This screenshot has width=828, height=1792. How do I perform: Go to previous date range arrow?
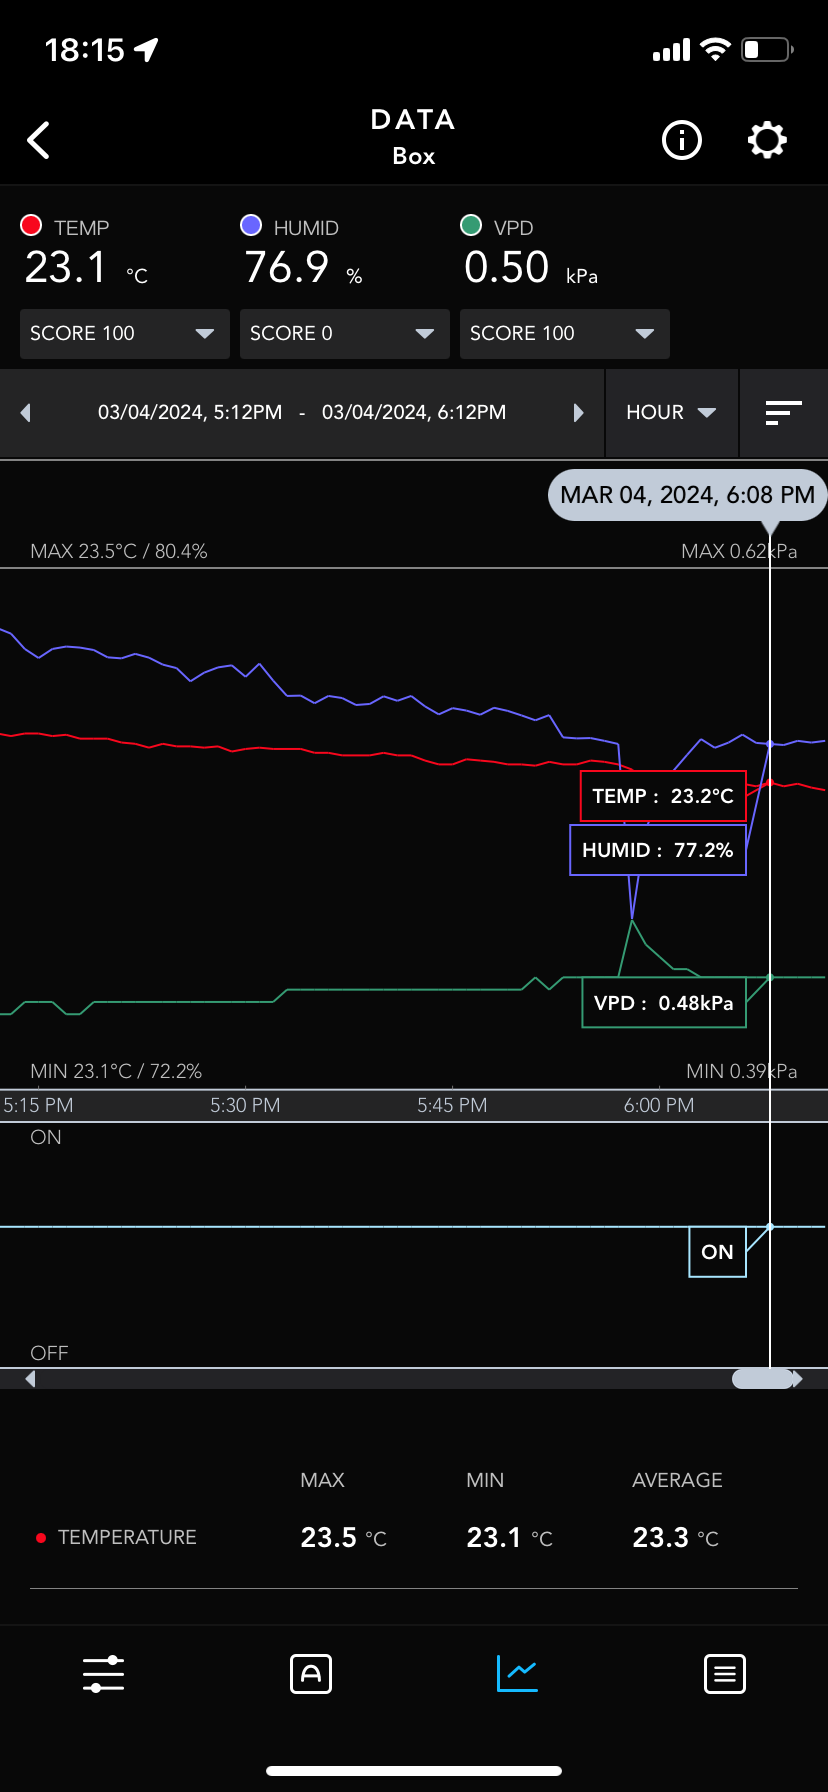pos(26,413)
